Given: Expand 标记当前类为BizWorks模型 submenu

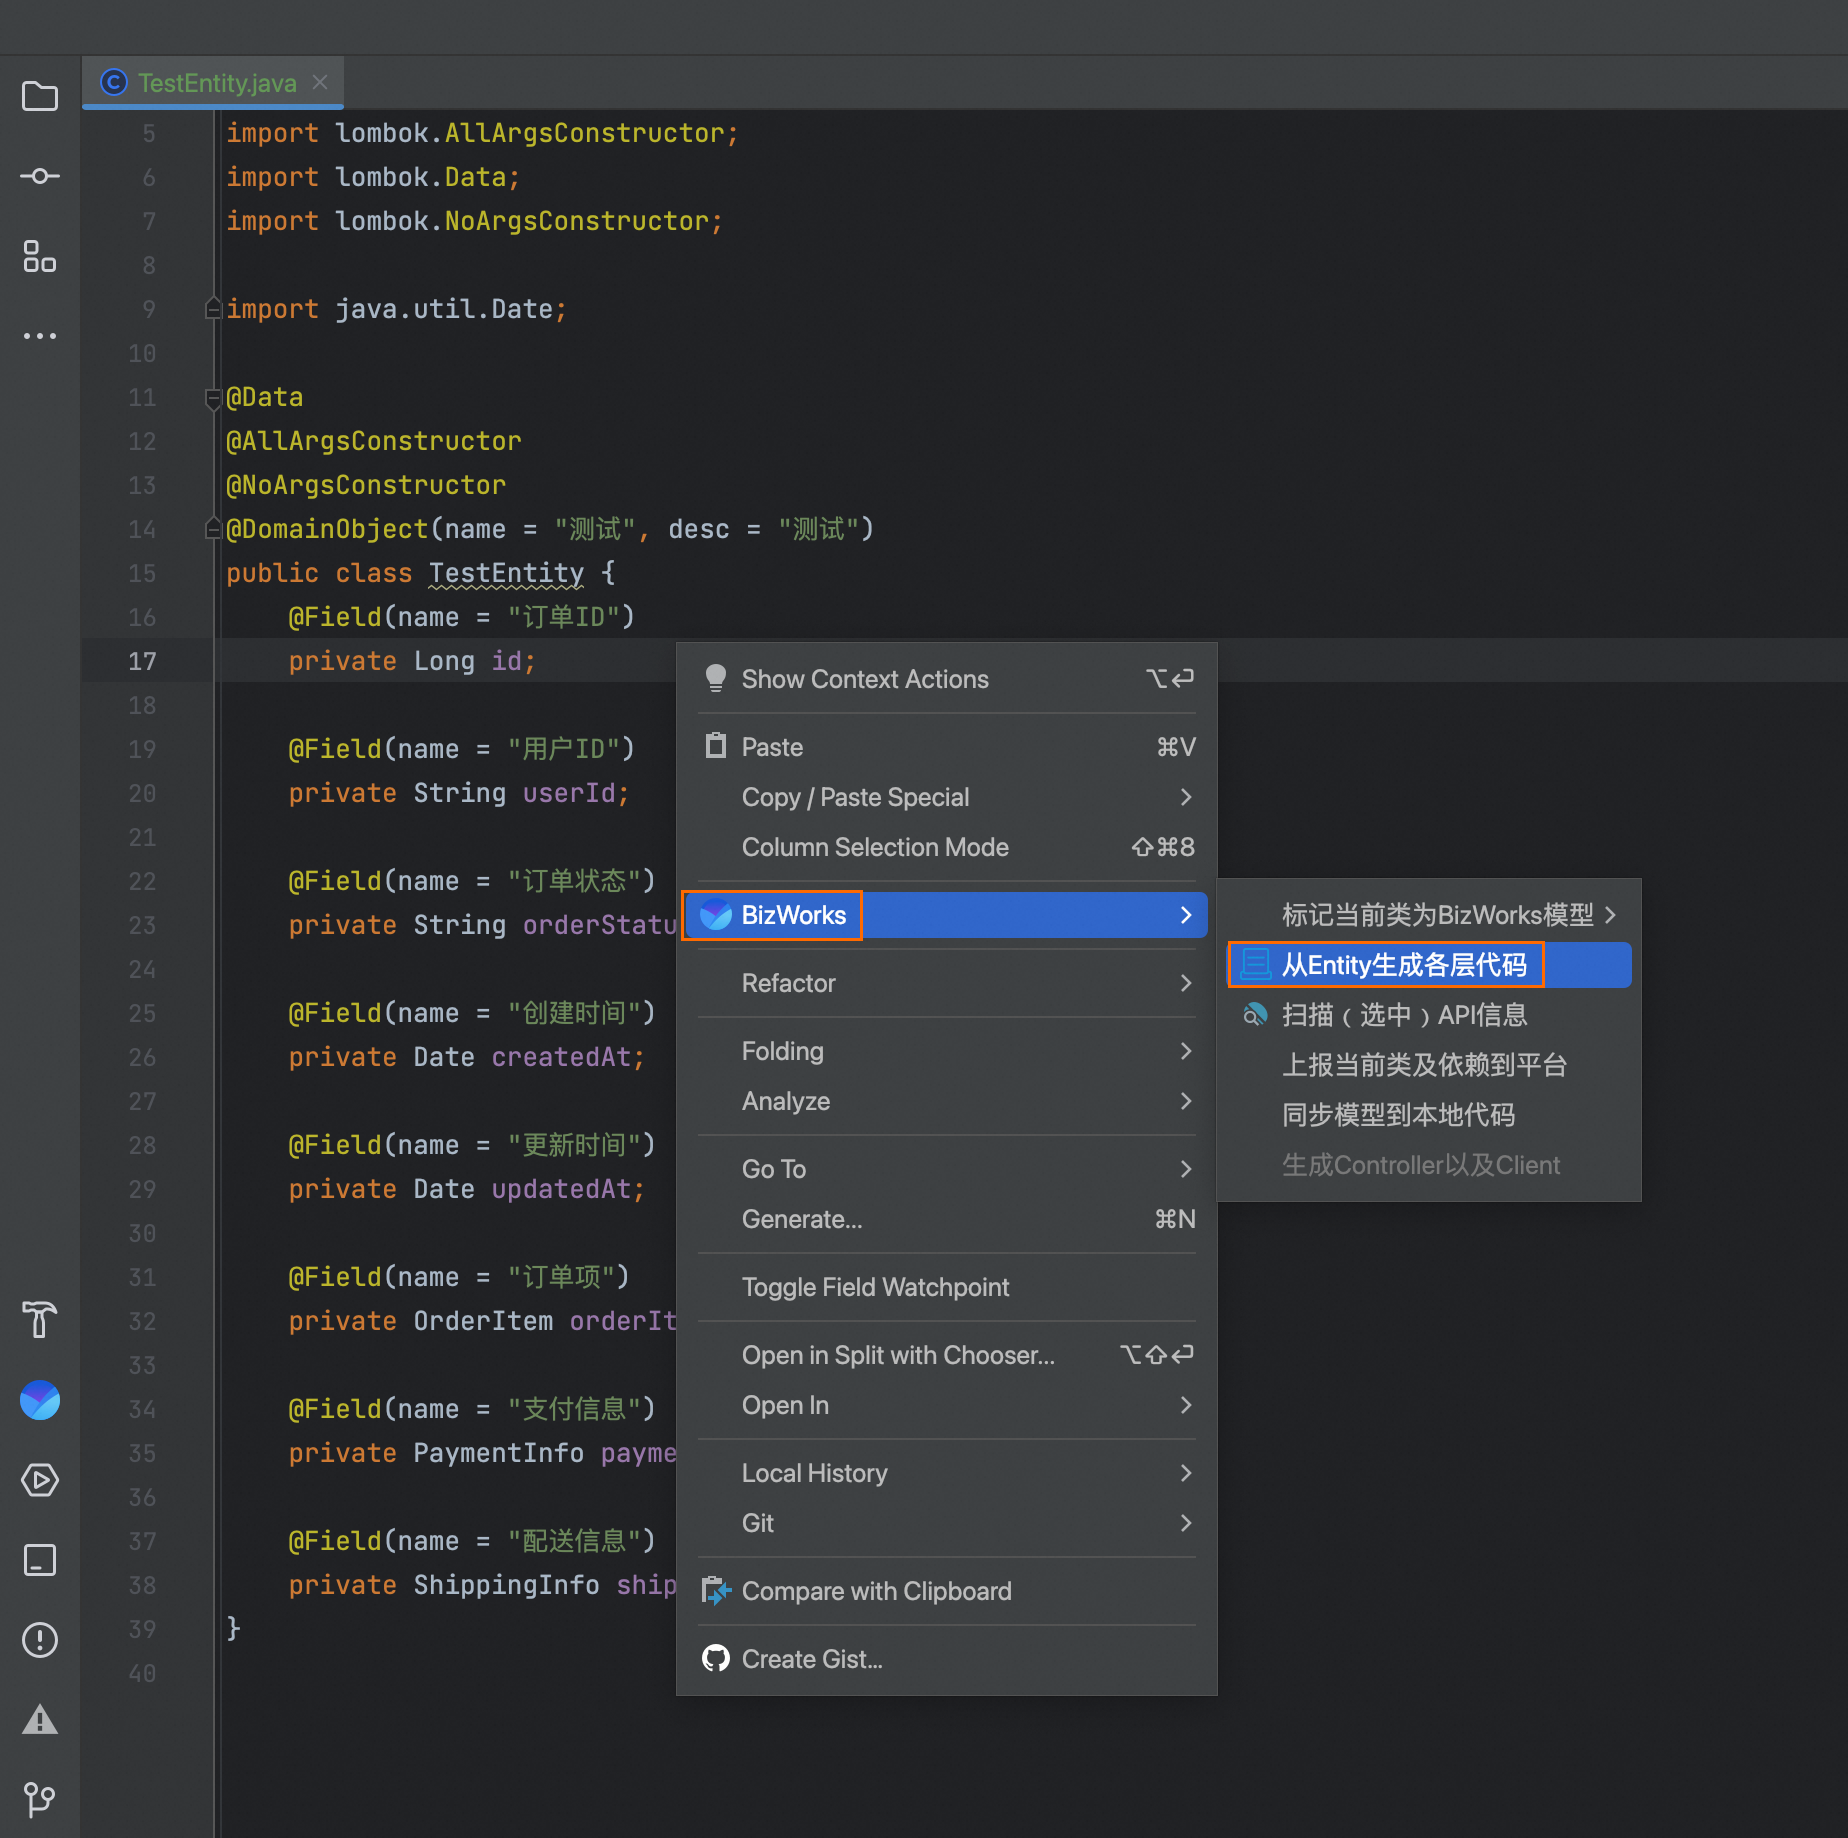Looking at the screenshot, I should coord(1429,914).
